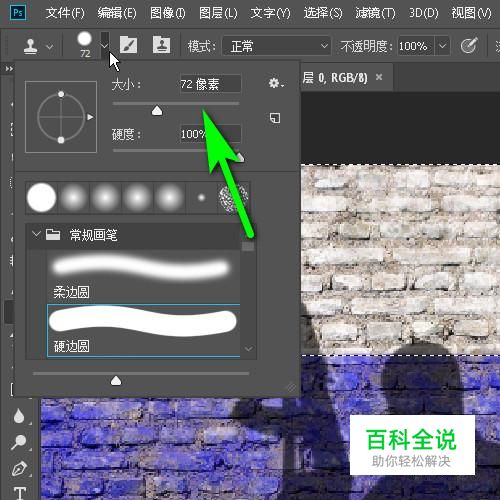Select the 柔边圆 brush preset
The width and height of the screenshot is (500, 500).
pos(143,276)
